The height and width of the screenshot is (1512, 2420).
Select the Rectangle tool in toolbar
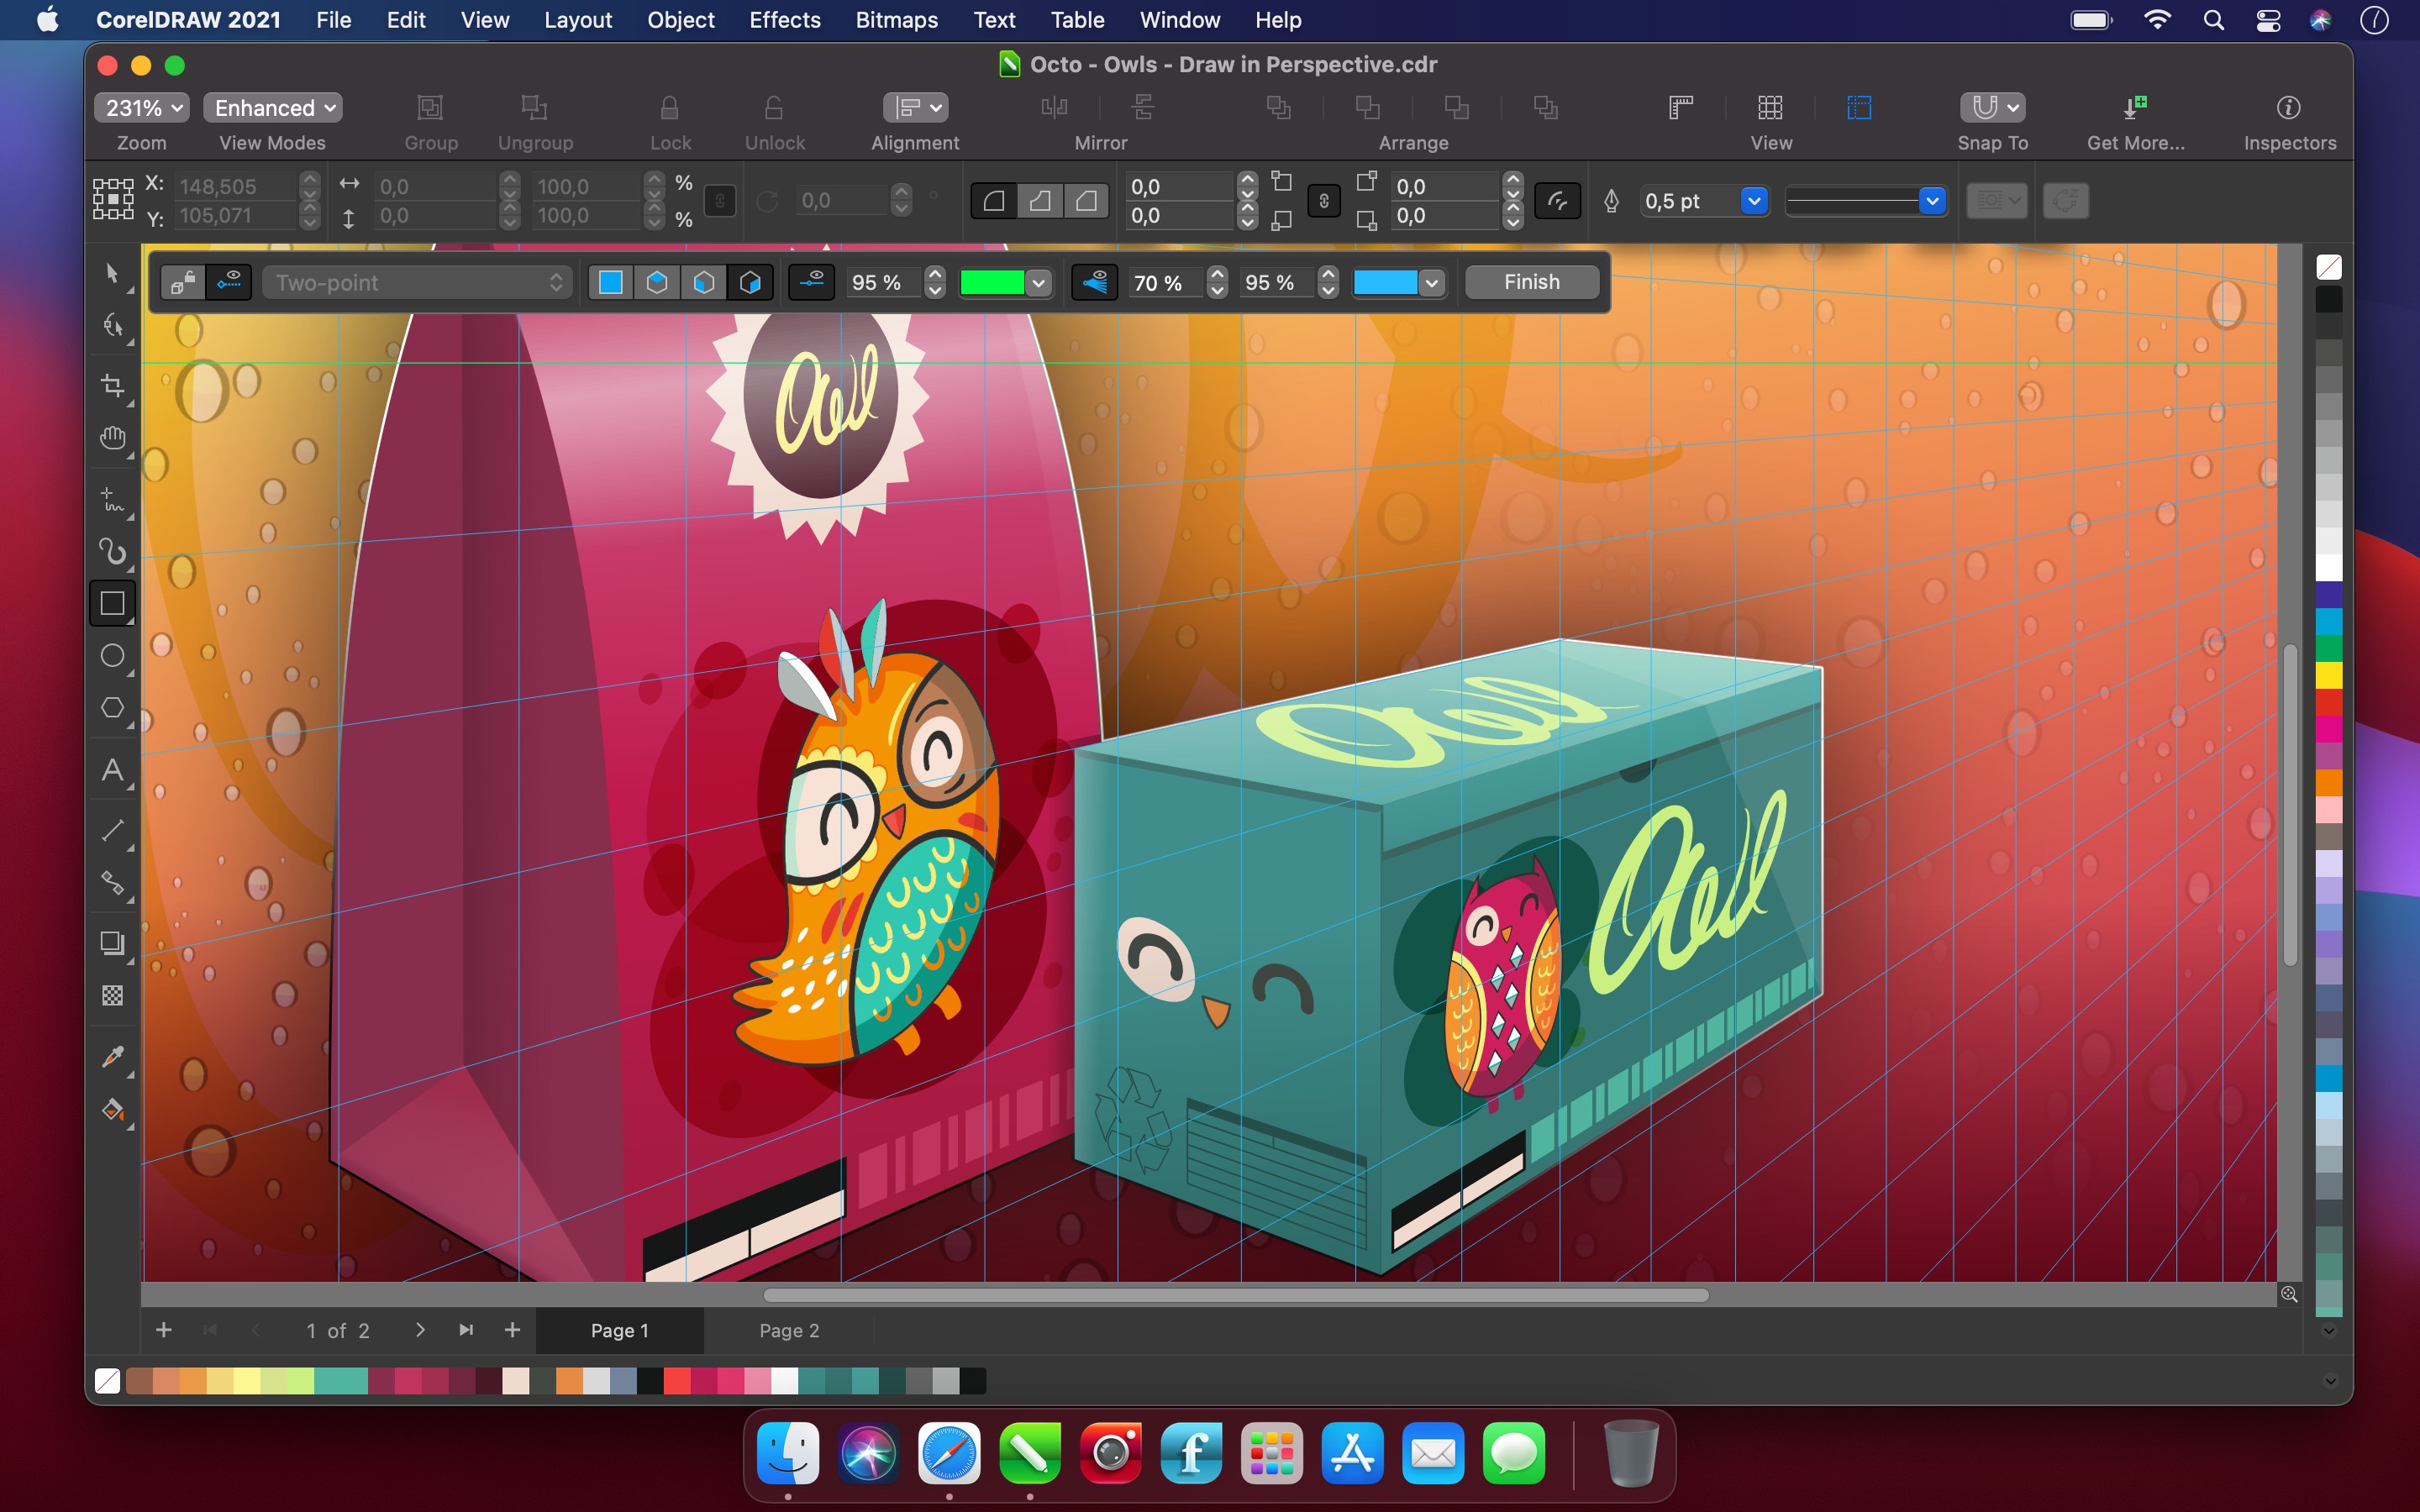[x=112, y=605]
